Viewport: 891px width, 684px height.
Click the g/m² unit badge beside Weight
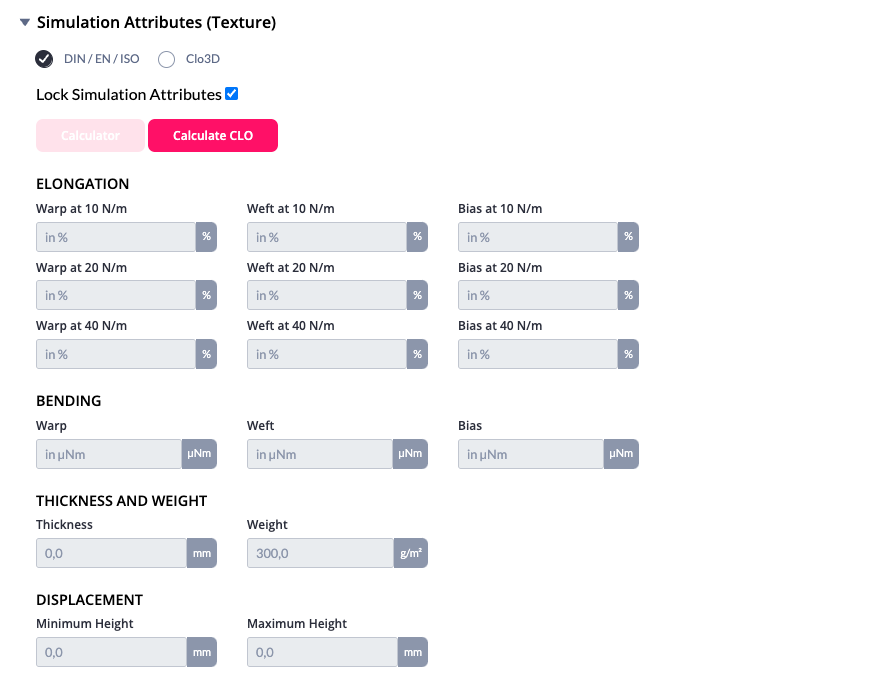coord(411,553)
